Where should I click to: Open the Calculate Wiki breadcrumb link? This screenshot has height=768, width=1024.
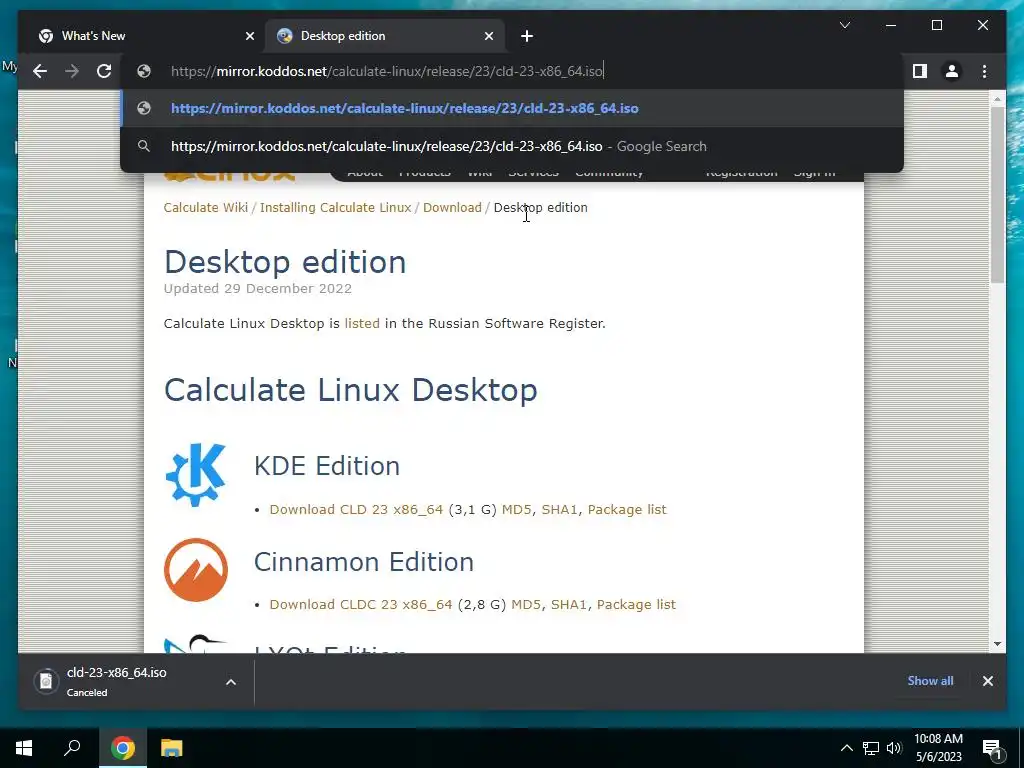[x=206, y=208]
